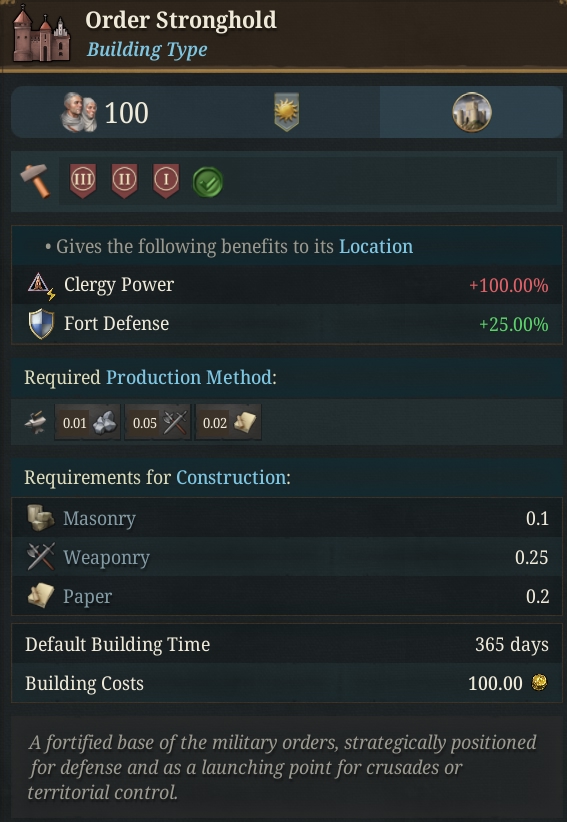
Task: Click the Clergy Power modifier icon
Action: click(x=41, y=285)
